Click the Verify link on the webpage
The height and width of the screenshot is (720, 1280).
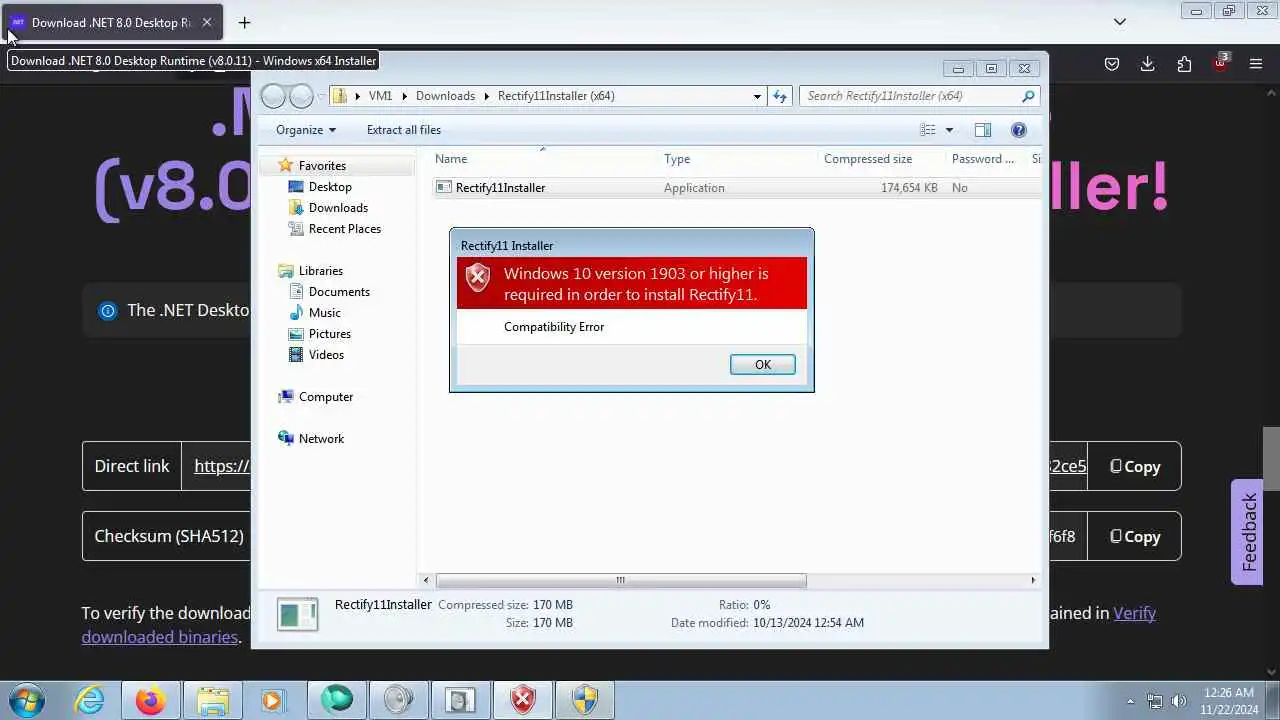point(1134,613)
